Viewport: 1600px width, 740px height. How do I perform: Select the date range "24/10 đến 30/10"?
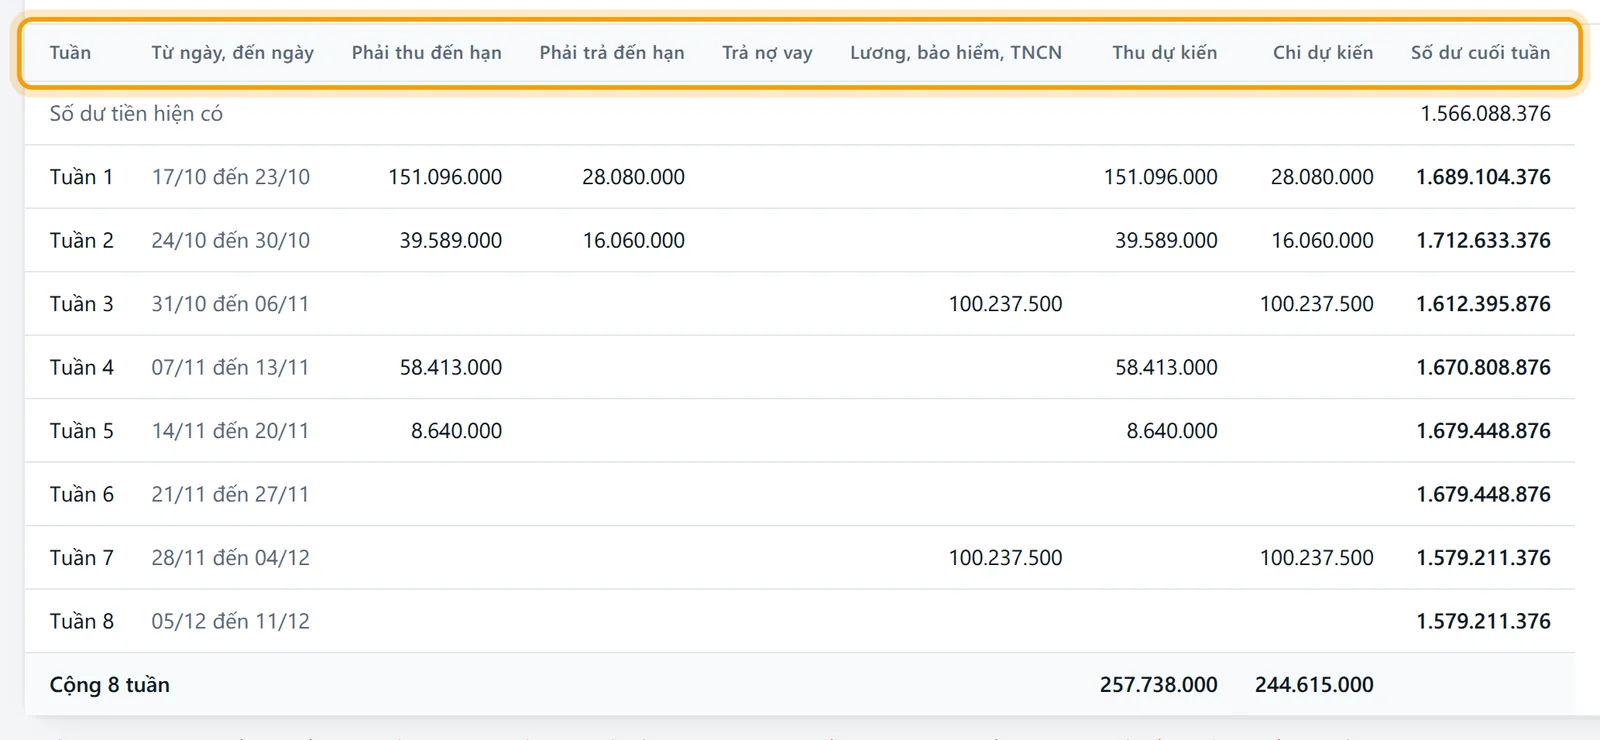click(231, 241)
